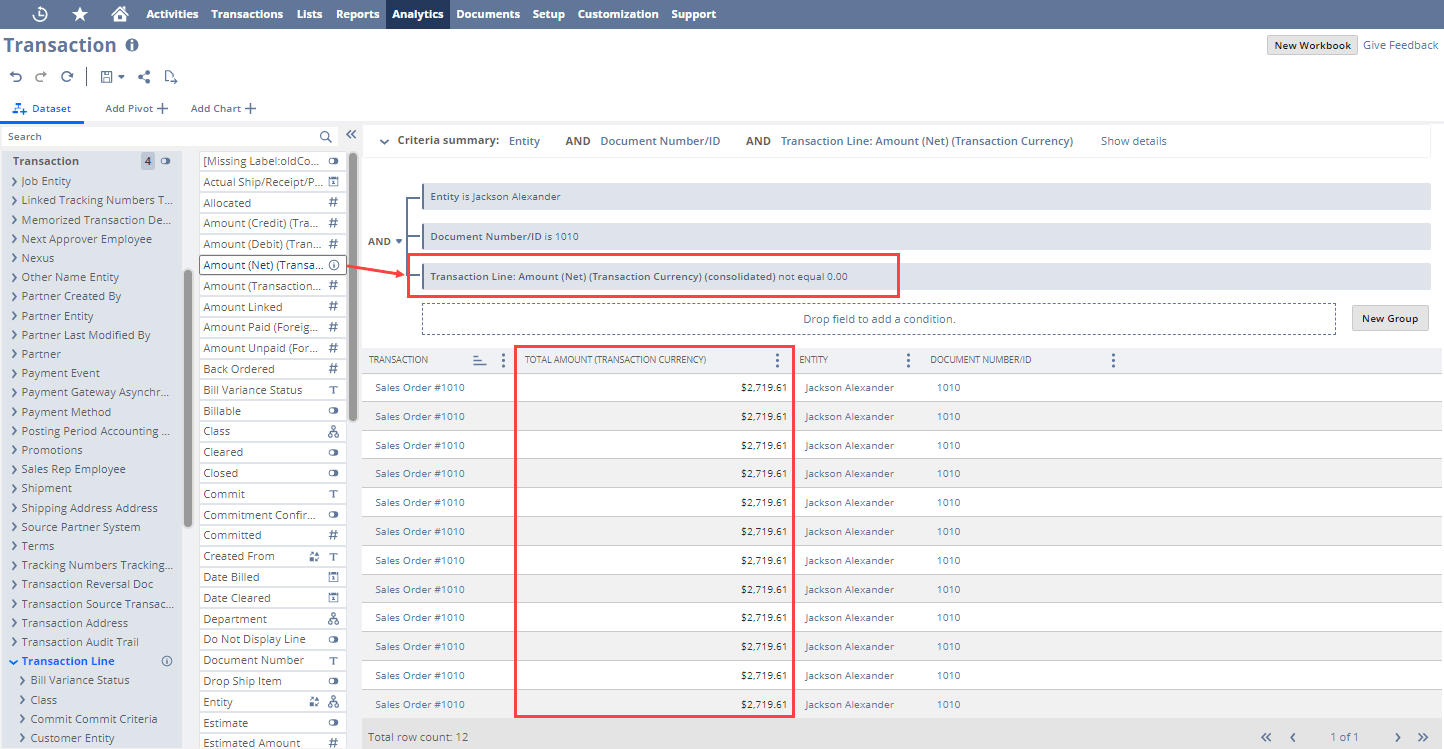Collapse the Transaction Line node
The height and width of the screenshot is (749, 1444).
coord(14,661)
